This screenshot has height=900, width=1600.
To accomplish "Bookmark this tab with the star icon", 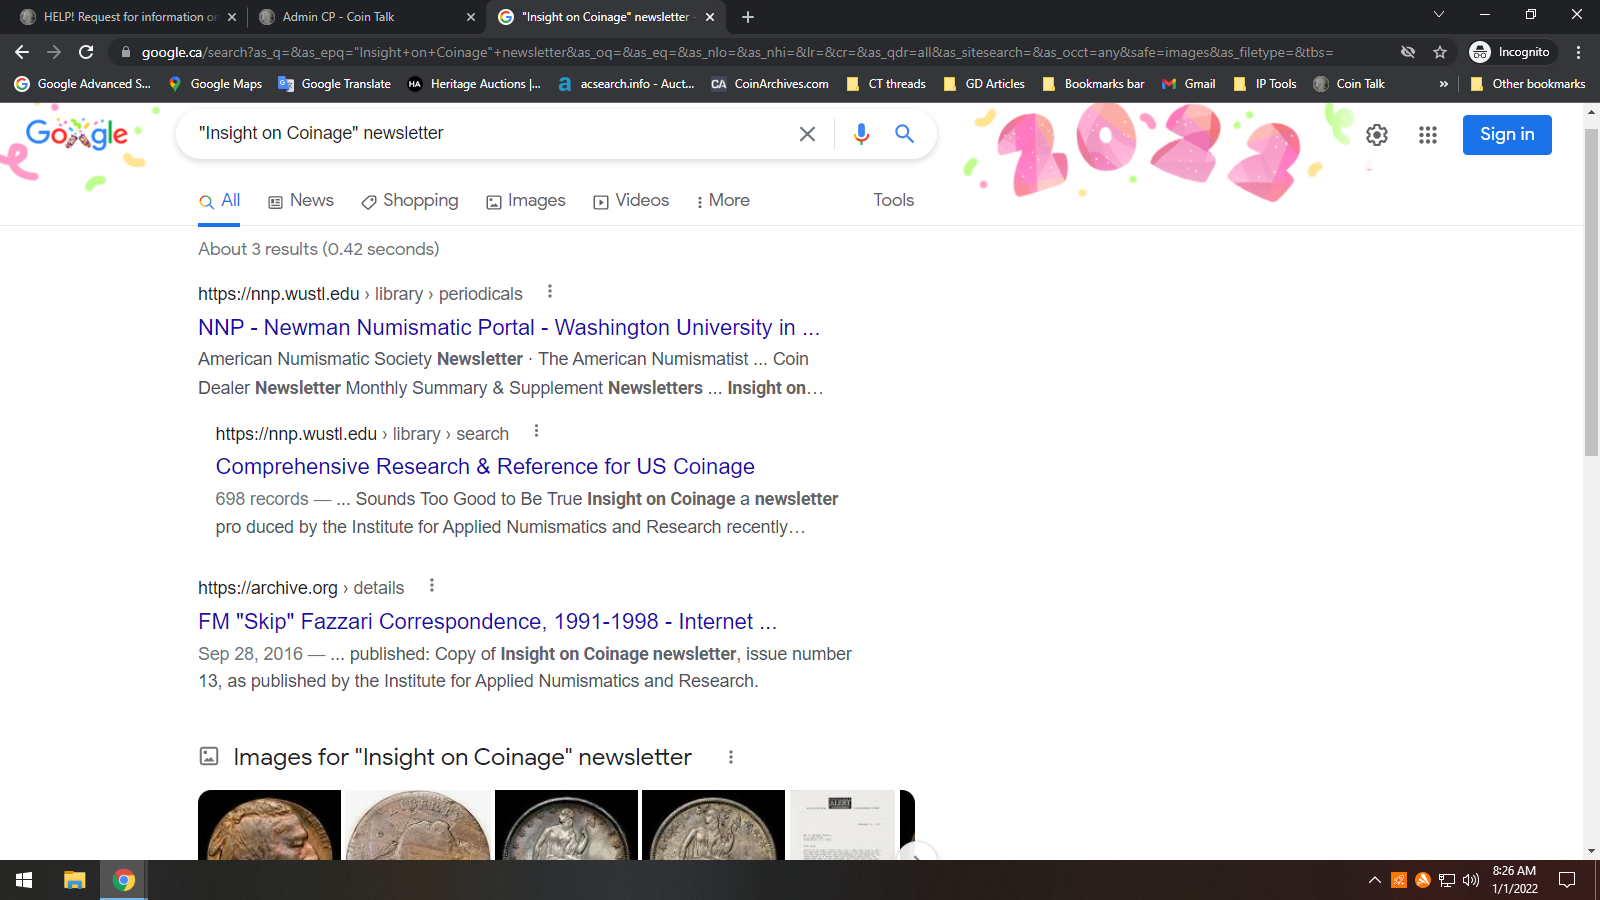I will [x=1440, y=52].
